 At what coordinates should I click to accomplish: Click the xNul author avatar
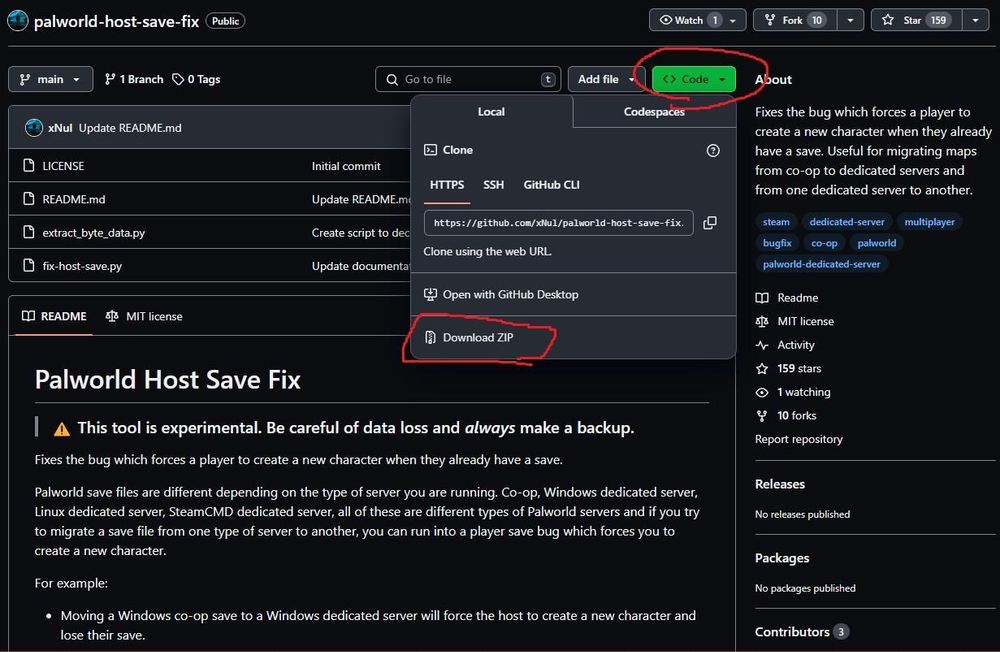pyautogui.click(x=32, y=128)
